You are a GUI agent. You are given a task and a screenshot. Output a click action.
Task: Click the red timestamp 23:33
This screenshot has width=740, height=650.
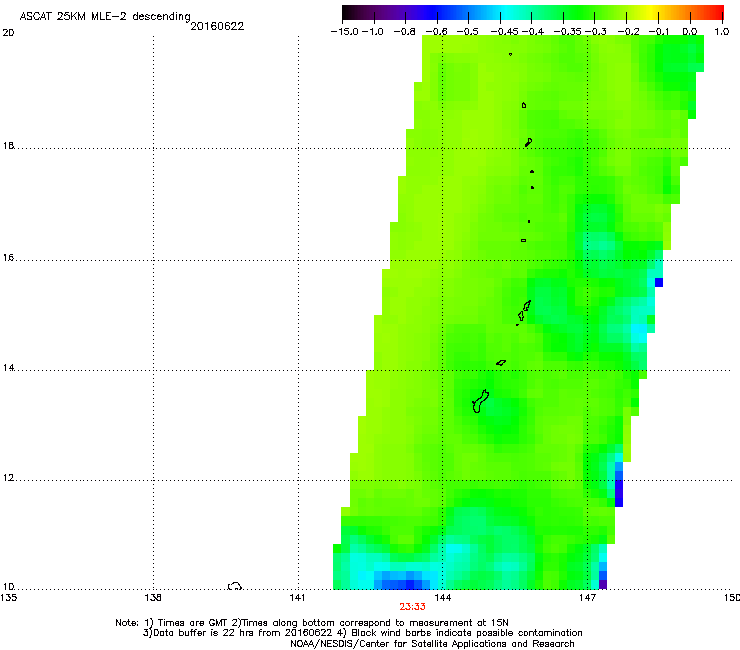[412, 607]
